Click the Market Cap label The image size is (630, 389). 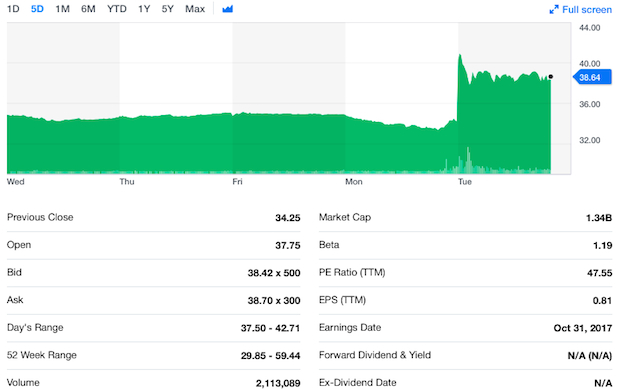tap(345, 217)
